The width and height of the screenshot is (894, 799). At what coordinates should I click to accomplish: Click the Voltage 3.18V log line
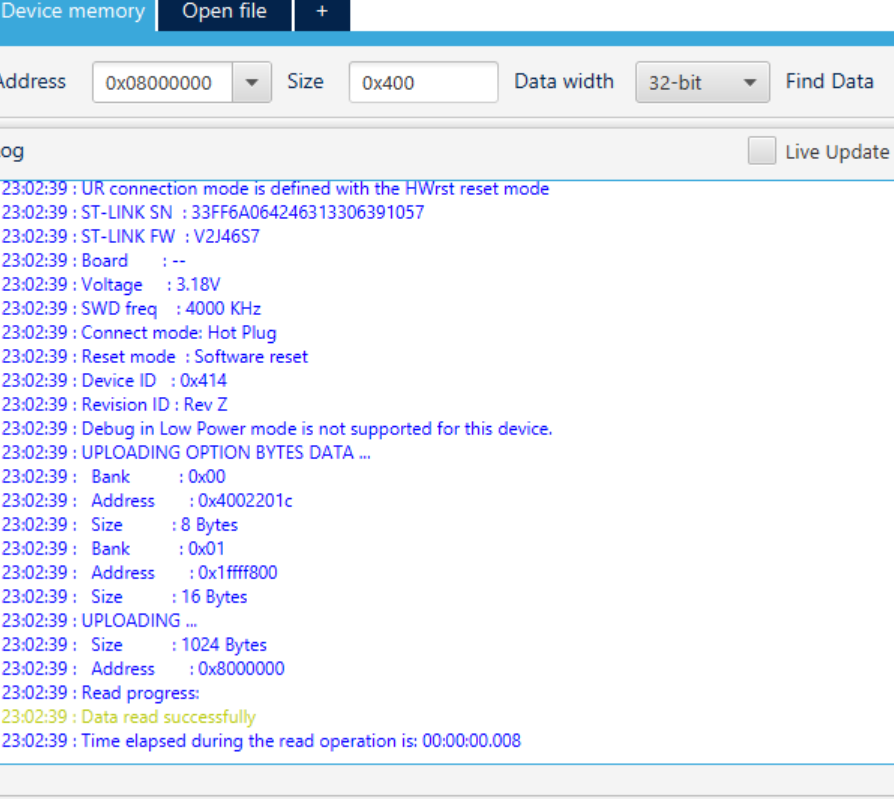point(110,284)
